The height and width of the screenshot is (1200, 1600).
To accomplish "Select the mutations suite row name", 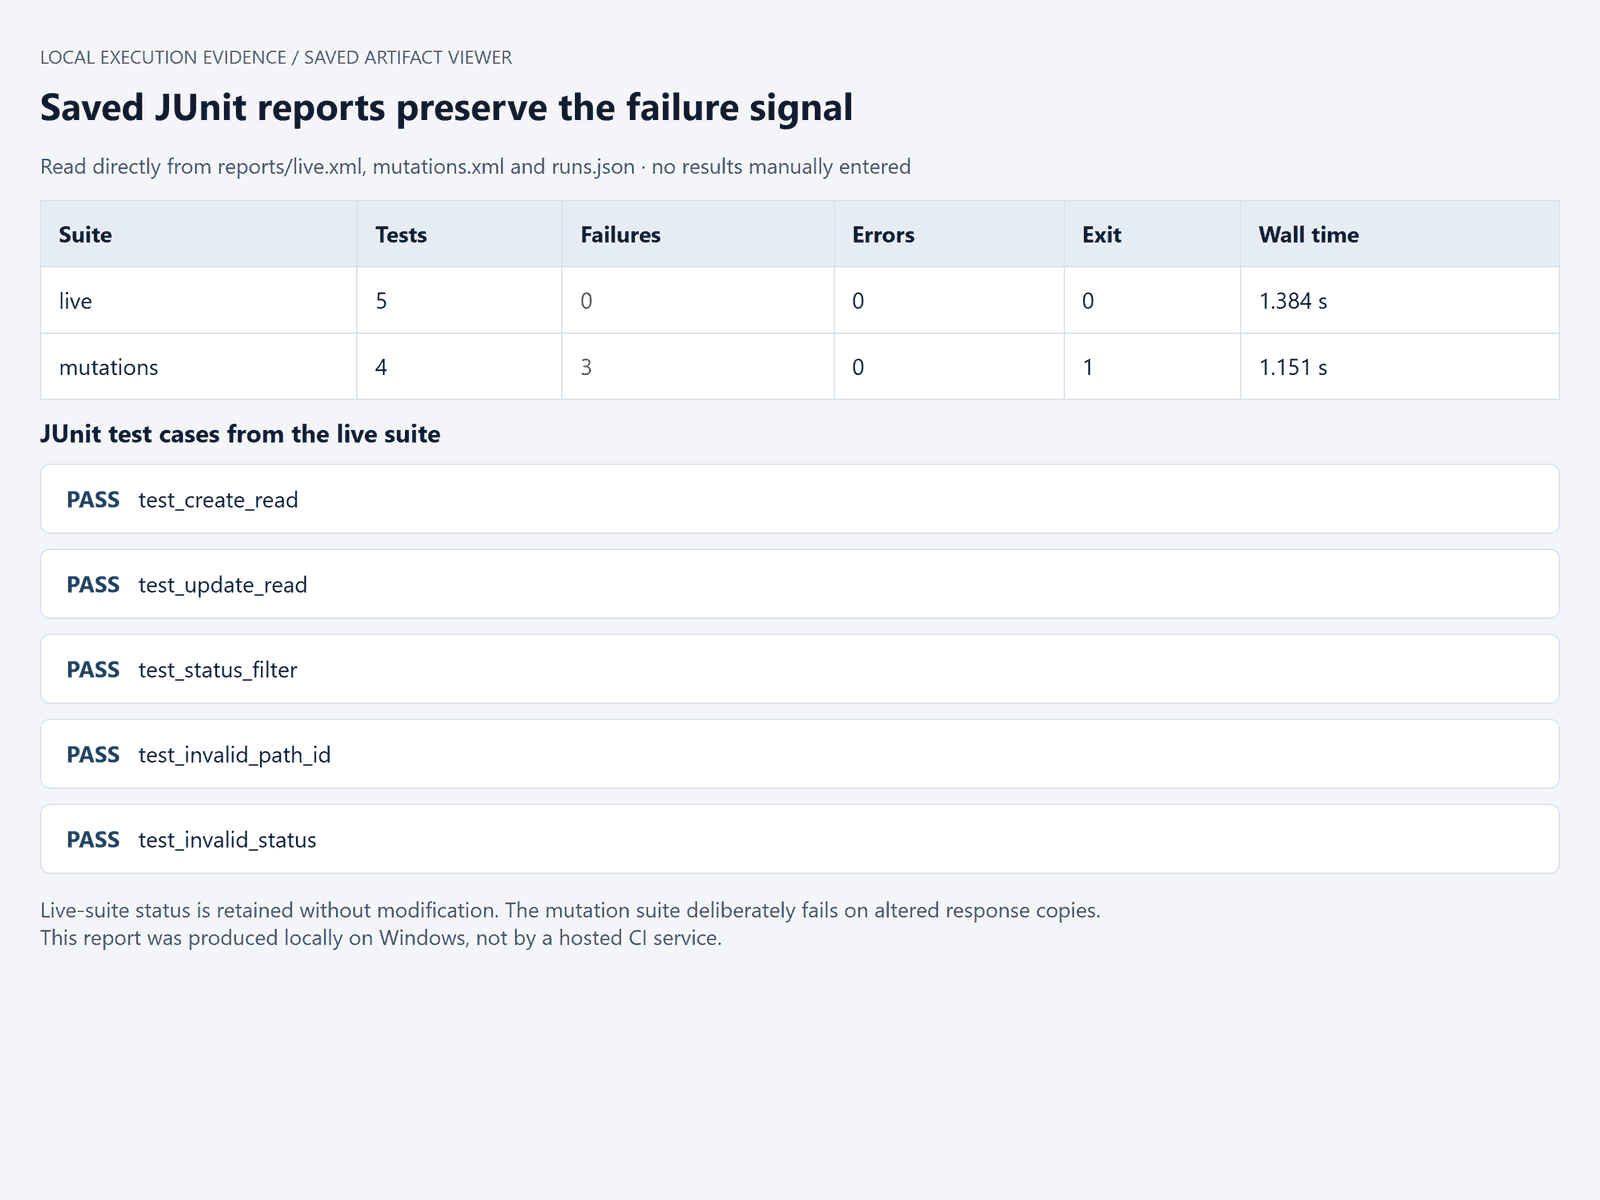I will [x=109, y=367].
